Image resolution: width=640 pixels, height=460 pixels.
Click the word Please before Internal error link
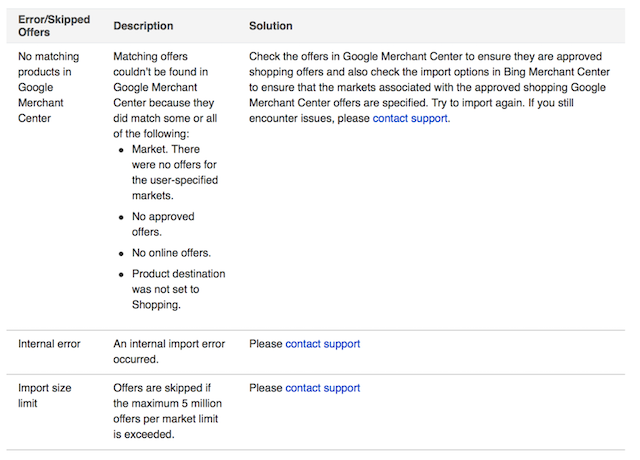pyautogui.click(x=266, y=344)
